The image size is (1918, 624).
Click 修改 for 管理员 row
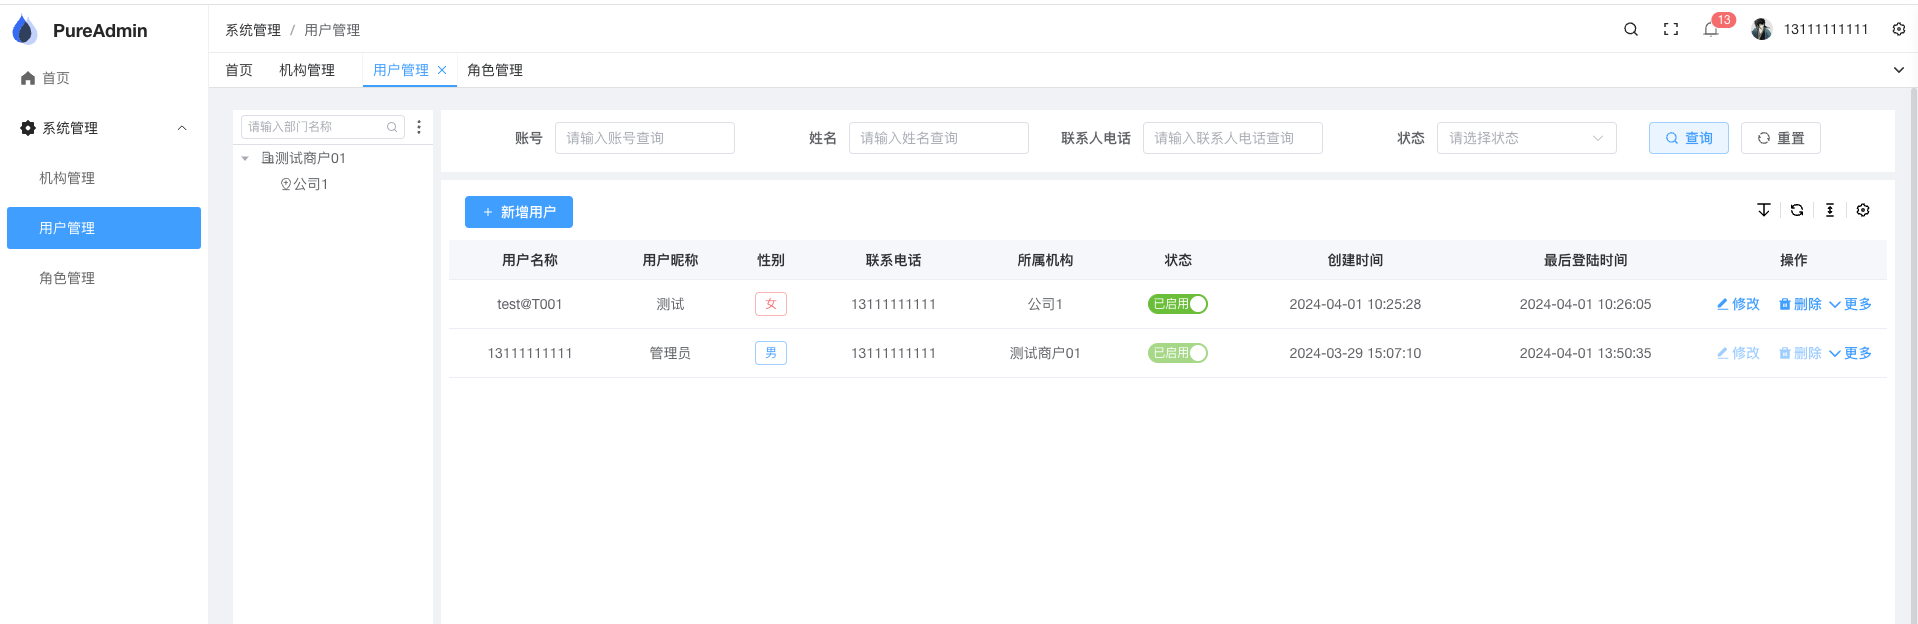(1738, 353)
